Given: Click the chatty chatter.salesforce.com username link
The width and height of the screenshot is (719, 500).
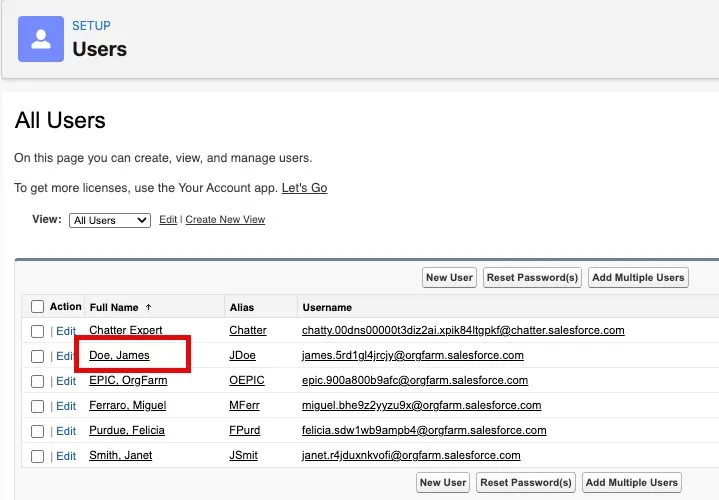Looking at the screenshot, I should tap(463, 330).
